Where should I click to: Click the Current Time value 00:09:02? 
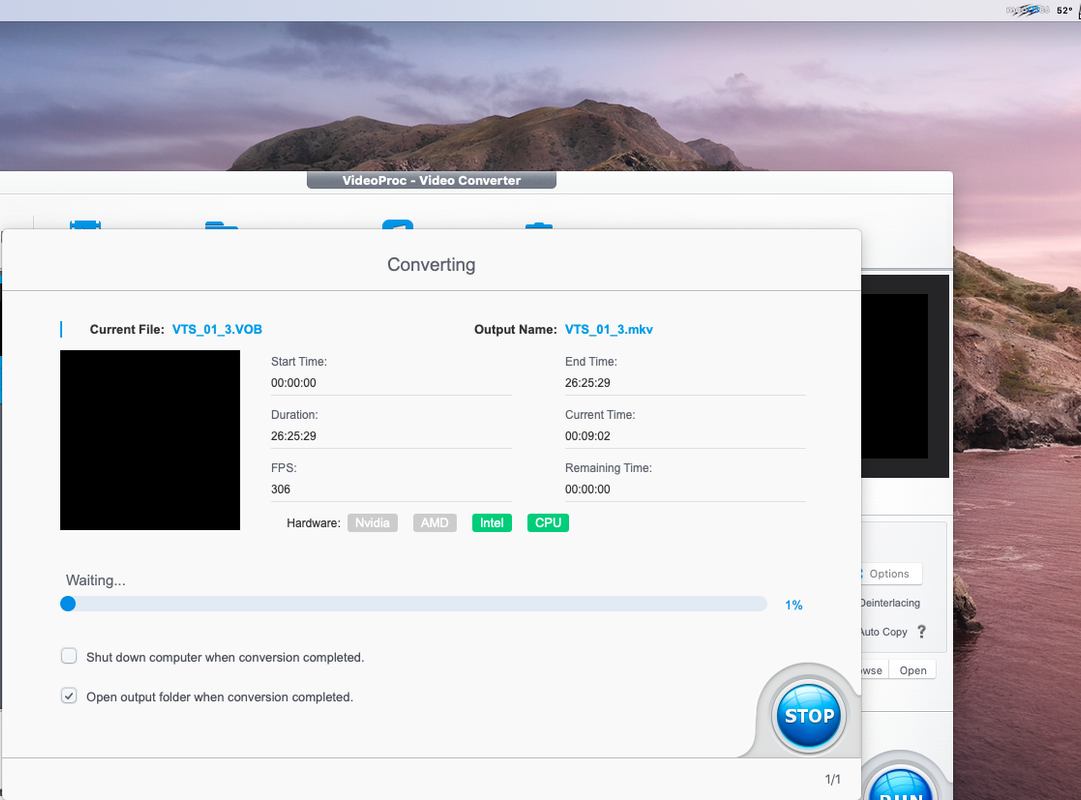click(x=587, y=436)
